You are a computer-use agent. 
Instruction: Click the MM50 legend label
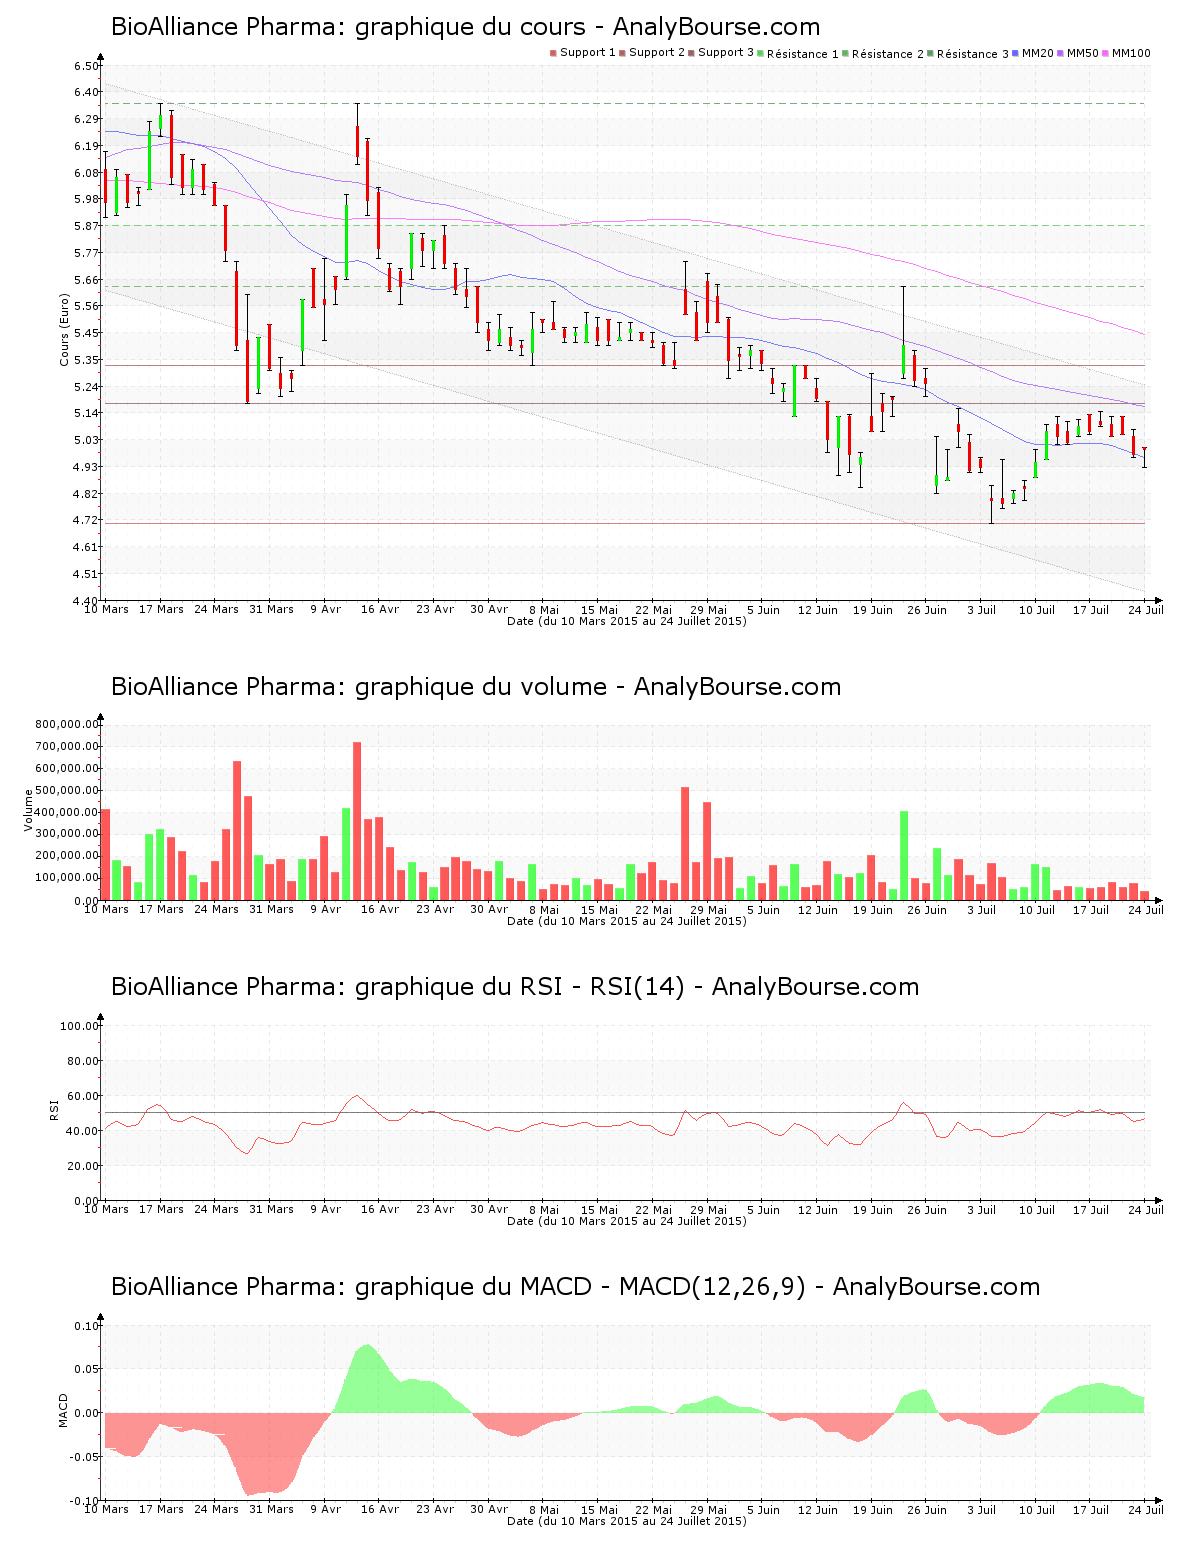[x=1083, y=53]
